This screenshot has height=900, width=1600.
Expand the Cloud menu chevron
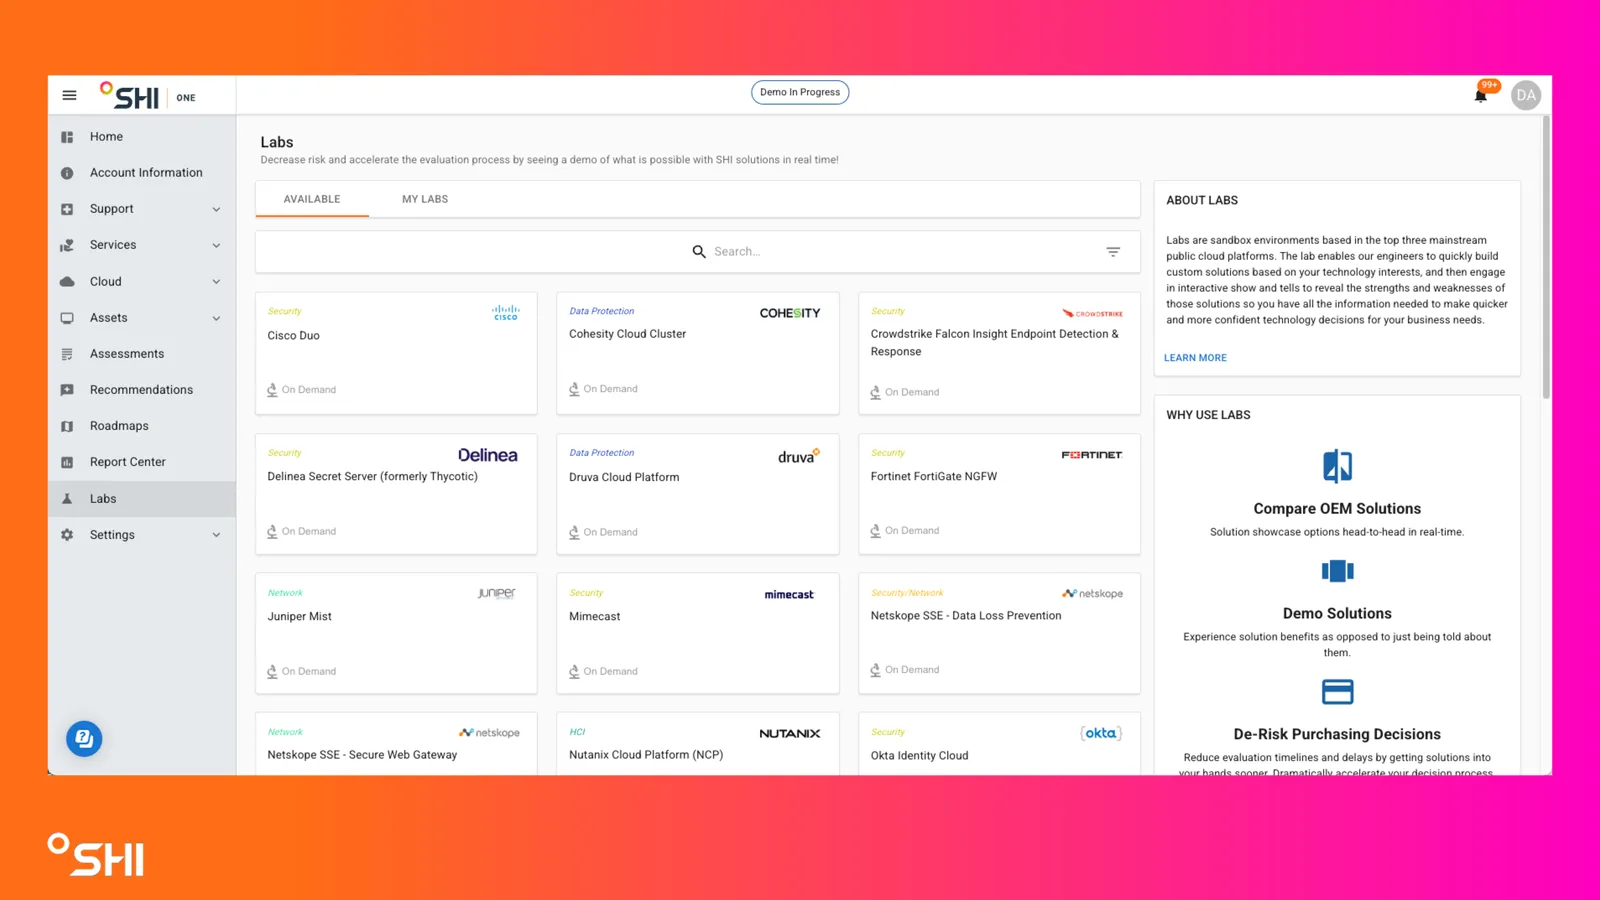click(216, 282)
